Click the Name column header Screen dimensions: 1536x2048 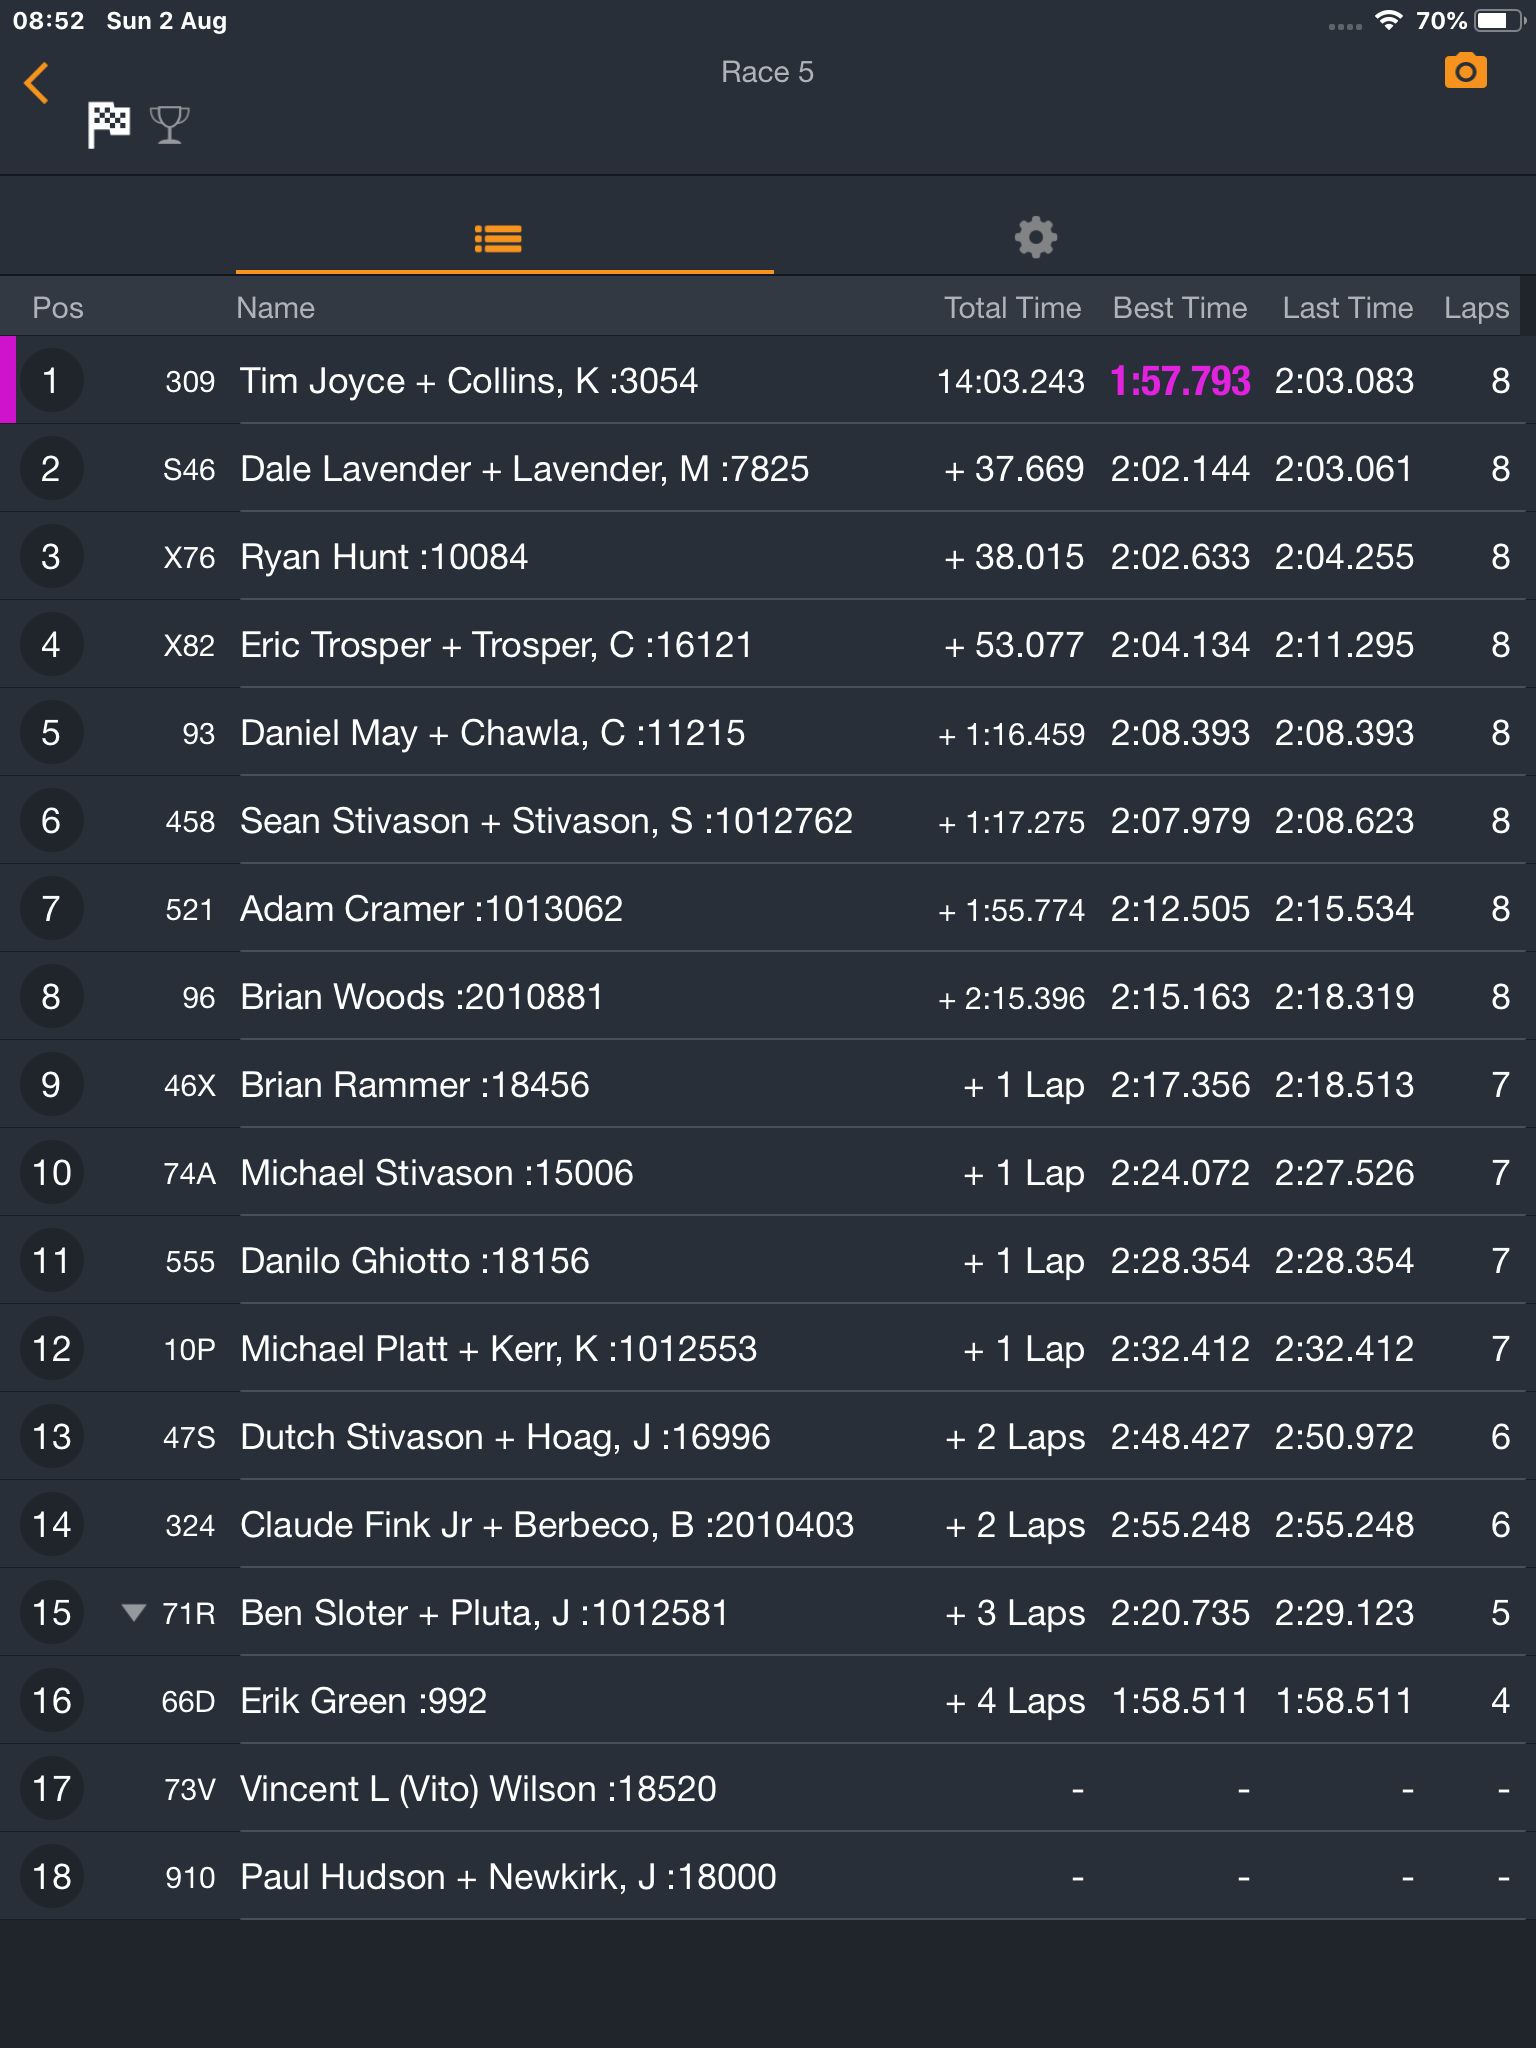coord(275,308)
